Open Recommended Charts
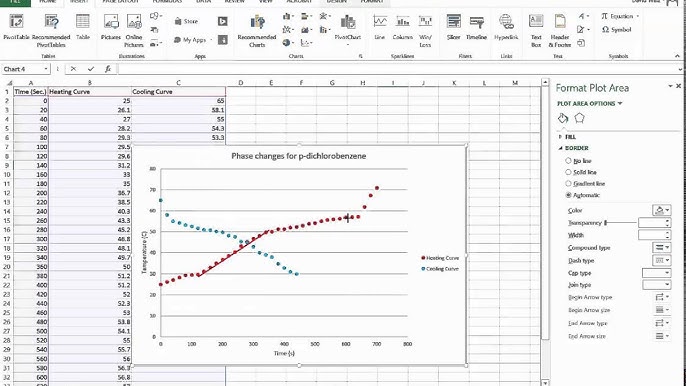 257,30
